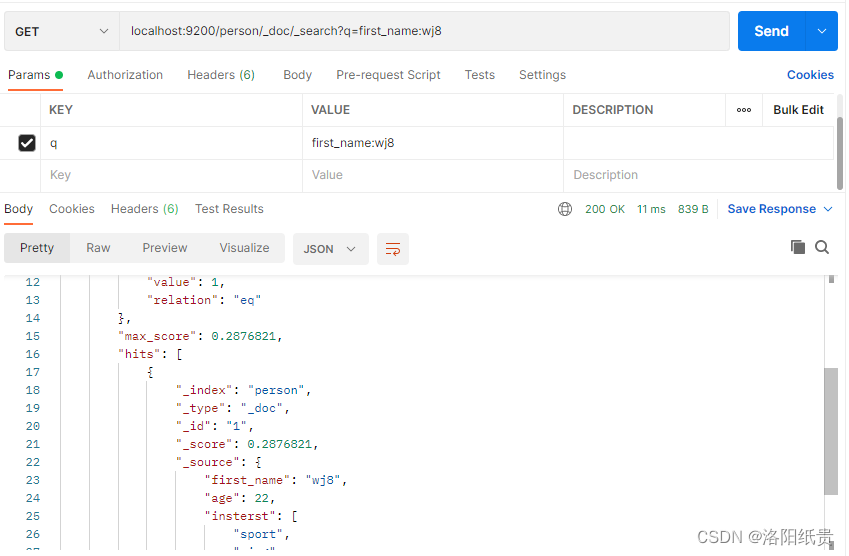Image resolution: width=849 pixels, height=556 pixels.
Task: Open the request Headers (6) tab
Action: [221, 75]
